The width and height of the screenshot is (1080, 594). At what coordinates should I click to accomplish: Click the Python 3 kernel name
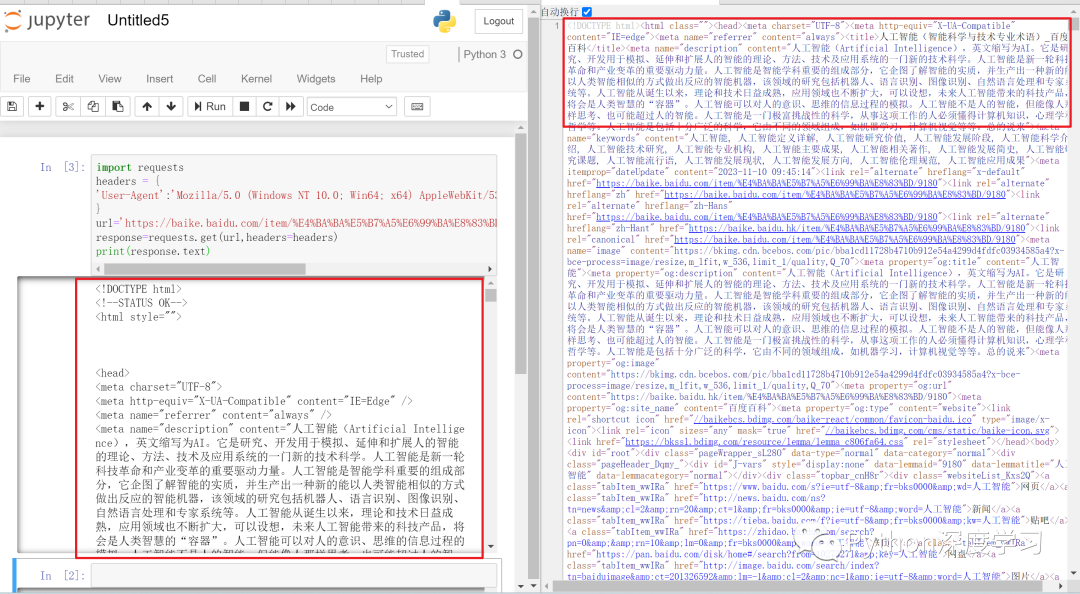484,54
